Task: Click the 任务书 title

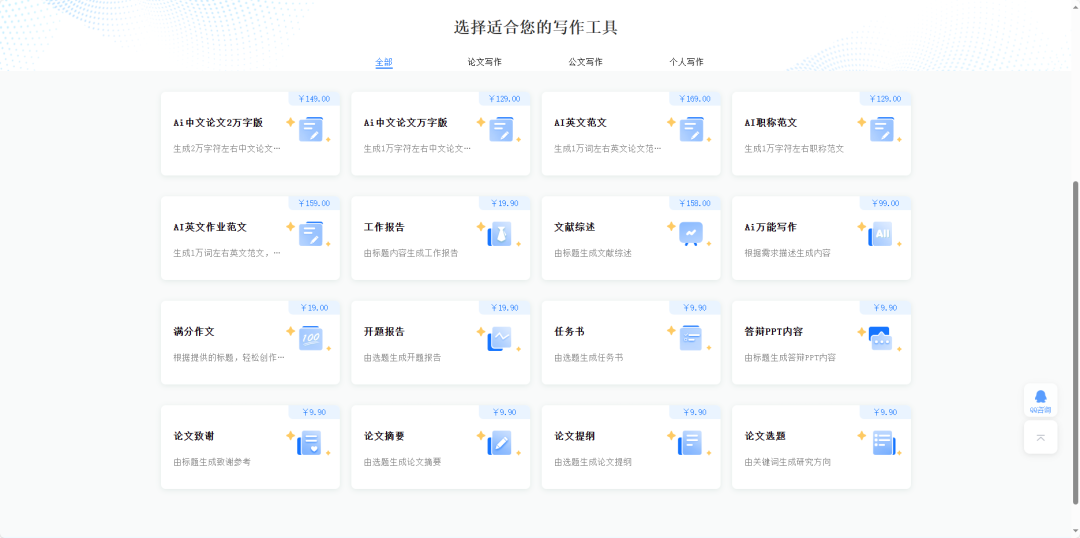Action: click(569, 331)
